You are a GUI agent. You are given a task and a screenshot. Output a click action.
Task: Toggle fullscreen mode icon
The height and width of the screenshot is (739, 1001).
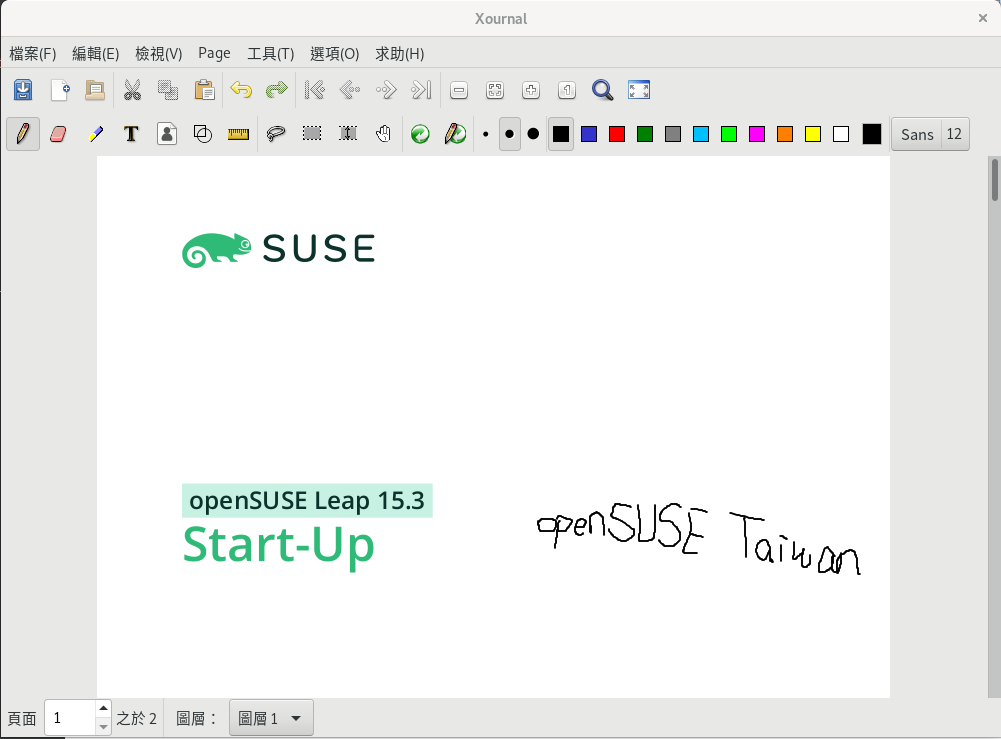click(639, 90)
